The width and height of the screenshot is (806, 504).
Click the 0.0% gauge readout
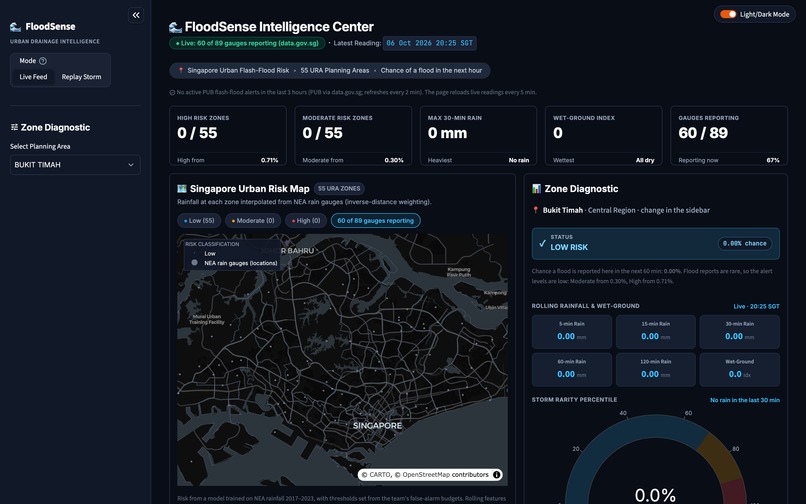(x=655, y=495)
